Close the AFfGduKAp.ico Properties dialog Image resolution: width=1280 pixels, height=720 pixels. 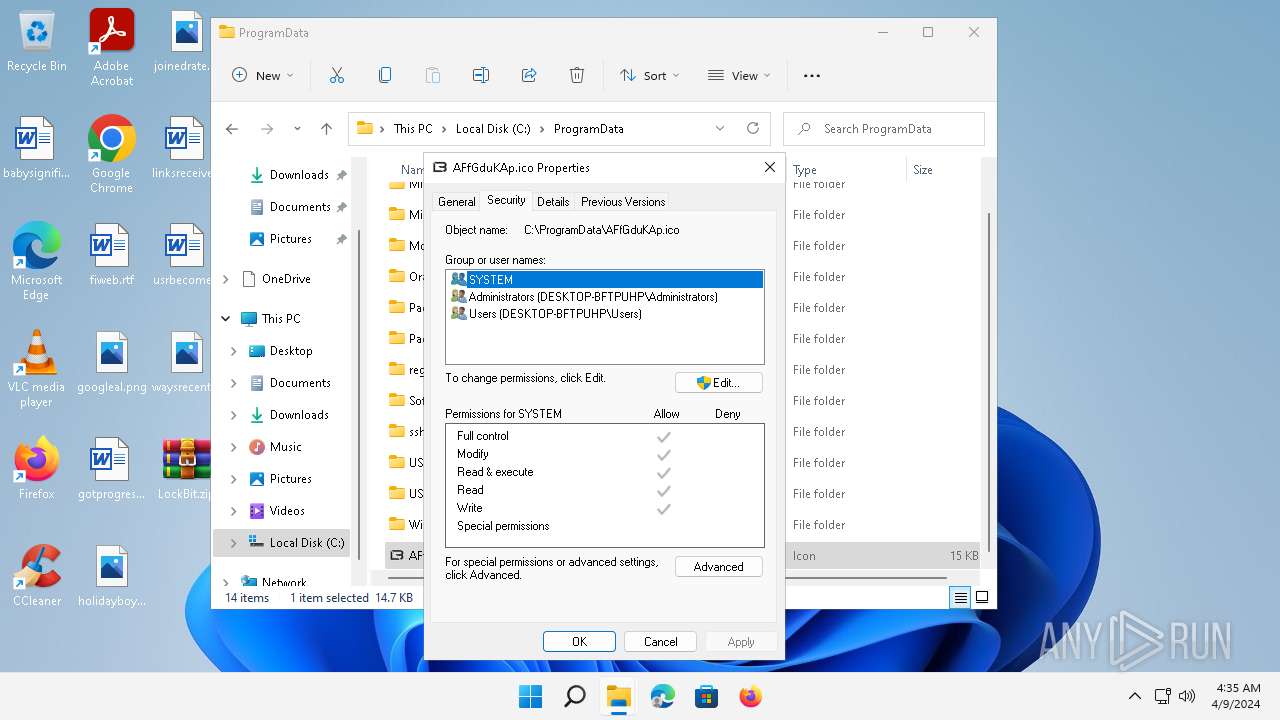[770, 167]
